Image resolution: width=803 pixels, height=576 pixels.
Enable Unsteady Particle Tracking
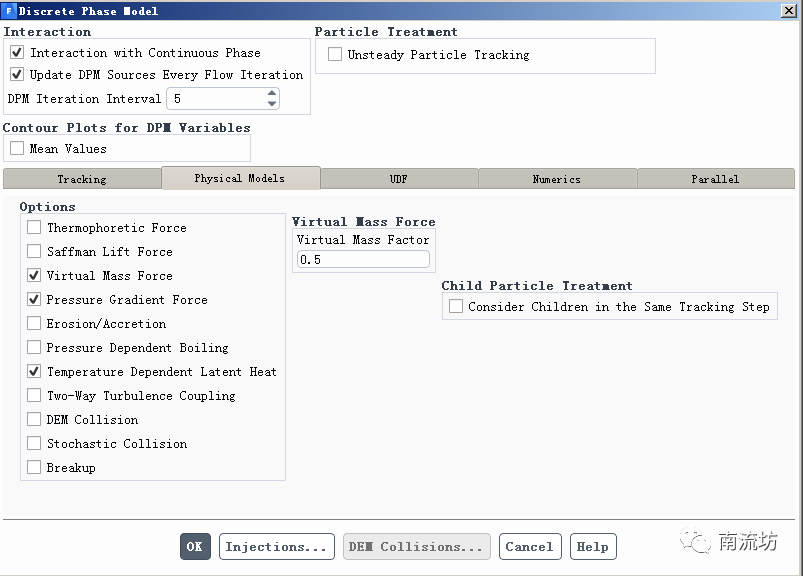pos(335,55)
